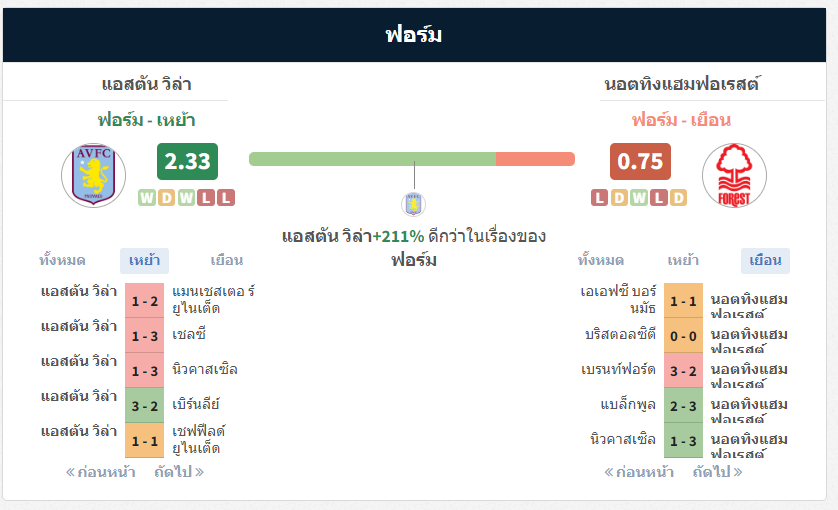Image resolution: width=838 pixels, height=510 pixels.
Task: Click Nottingham Forest's 0.75 form rating box
Action: (x=640, y=161)
